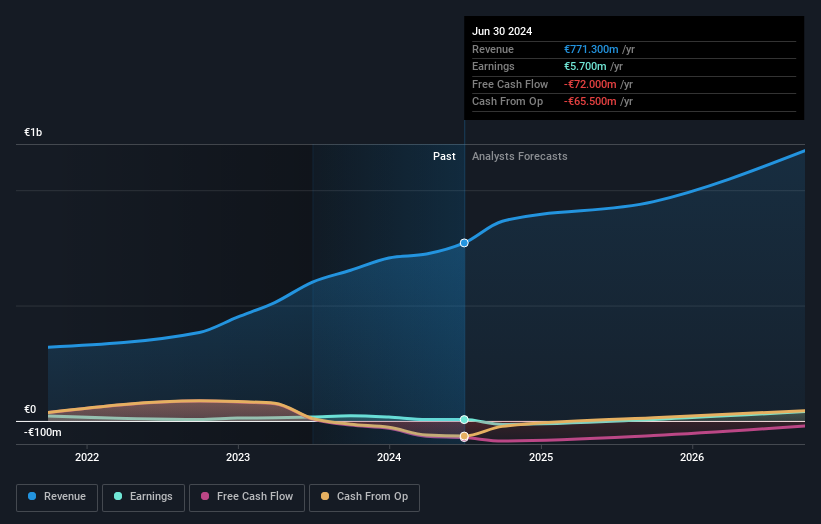Select the 2024 x-axis label

coord(389,457)
